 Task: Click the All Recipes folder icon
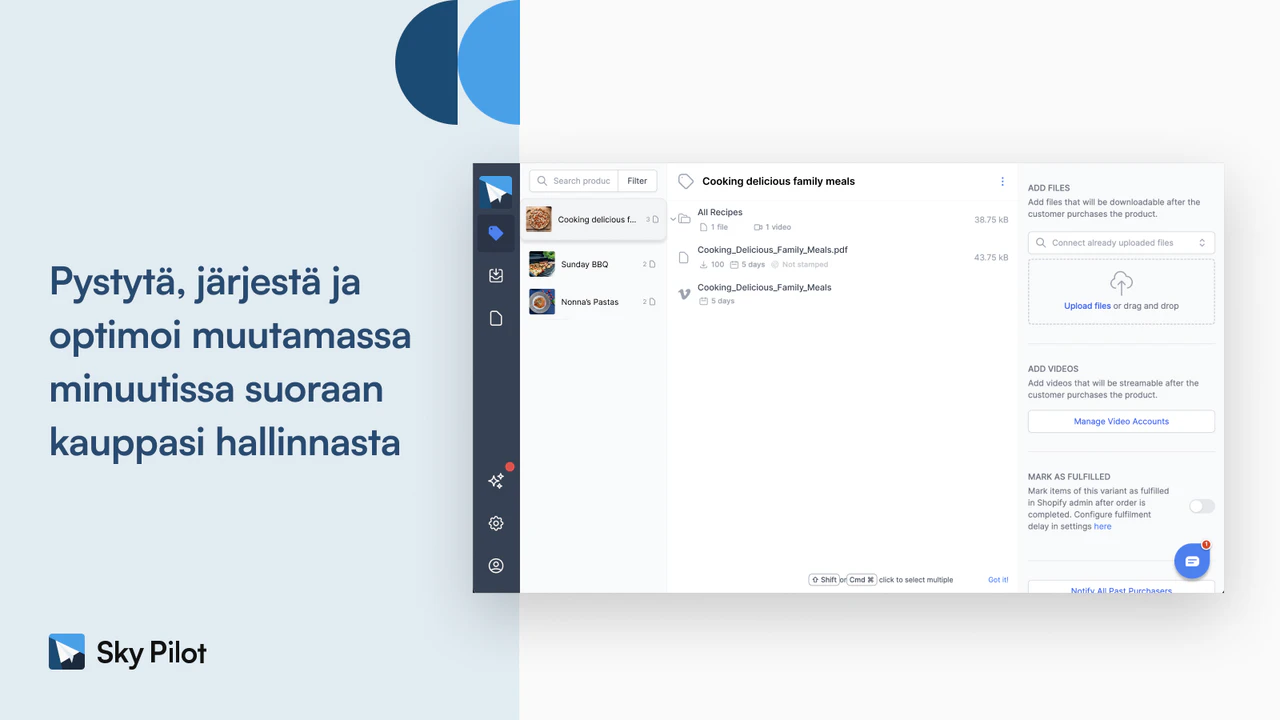tap(685, 219)
